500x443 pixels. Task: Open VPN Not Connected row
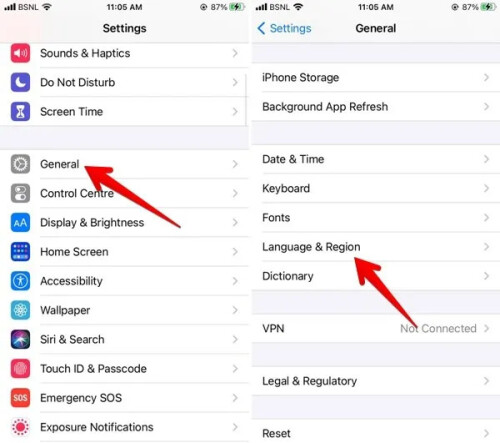point(376,328)
